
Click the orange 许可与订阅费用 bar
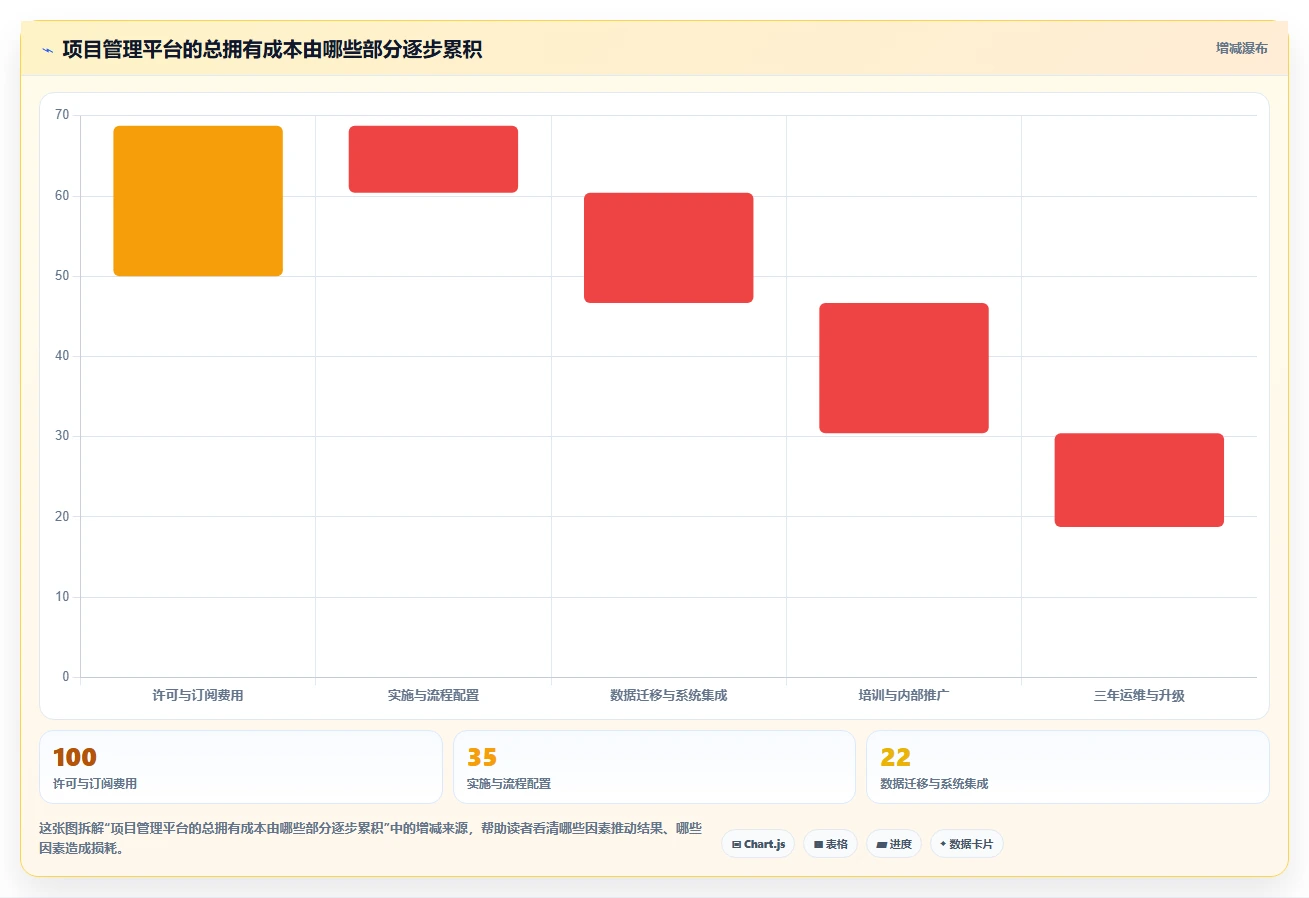[198, 201]
